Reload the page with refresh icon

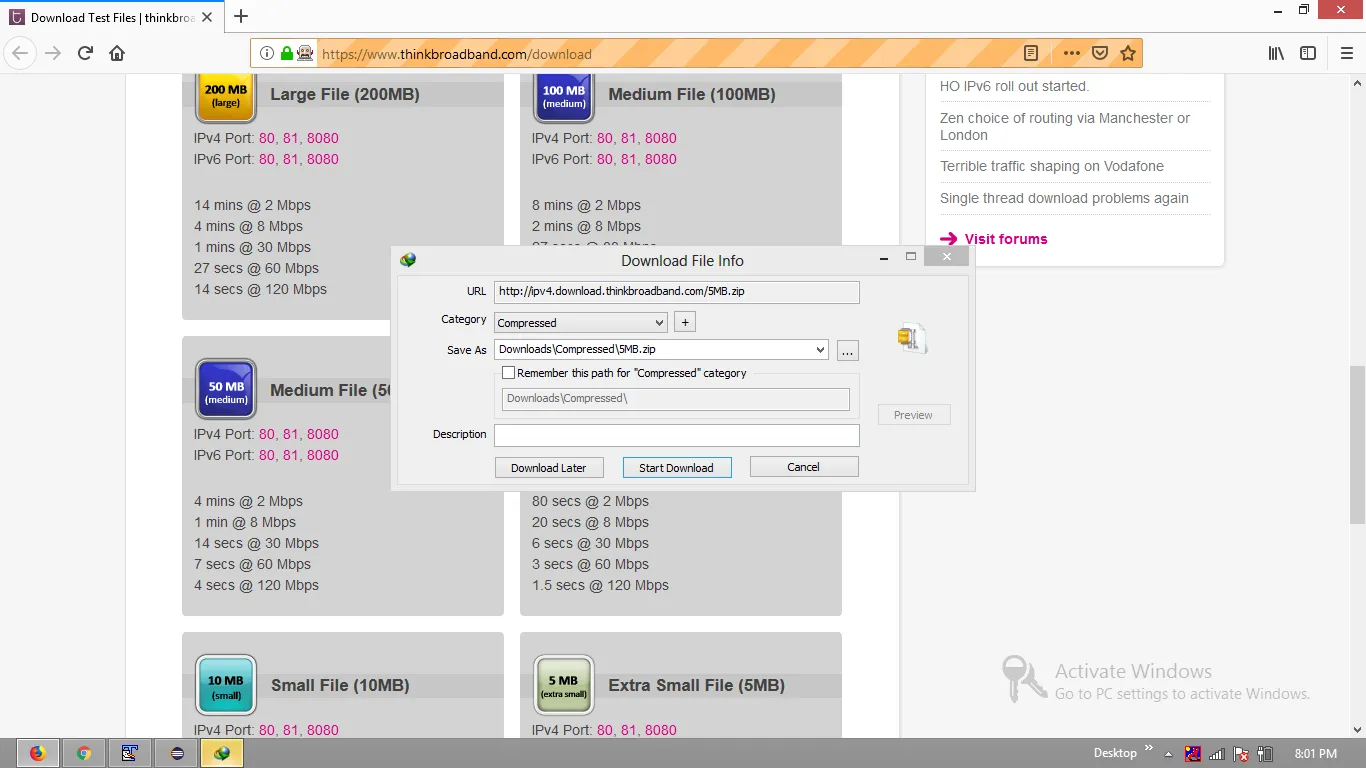pyautogui.click(x=85, y=54)
